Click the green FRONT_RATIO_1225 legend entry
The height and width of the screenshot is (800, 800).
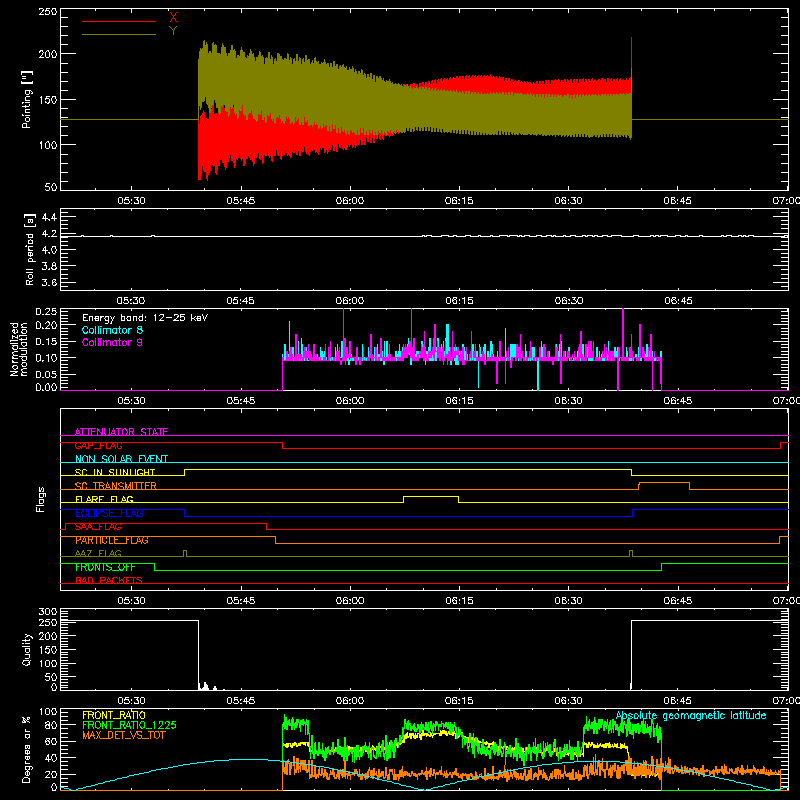point(129,724)
